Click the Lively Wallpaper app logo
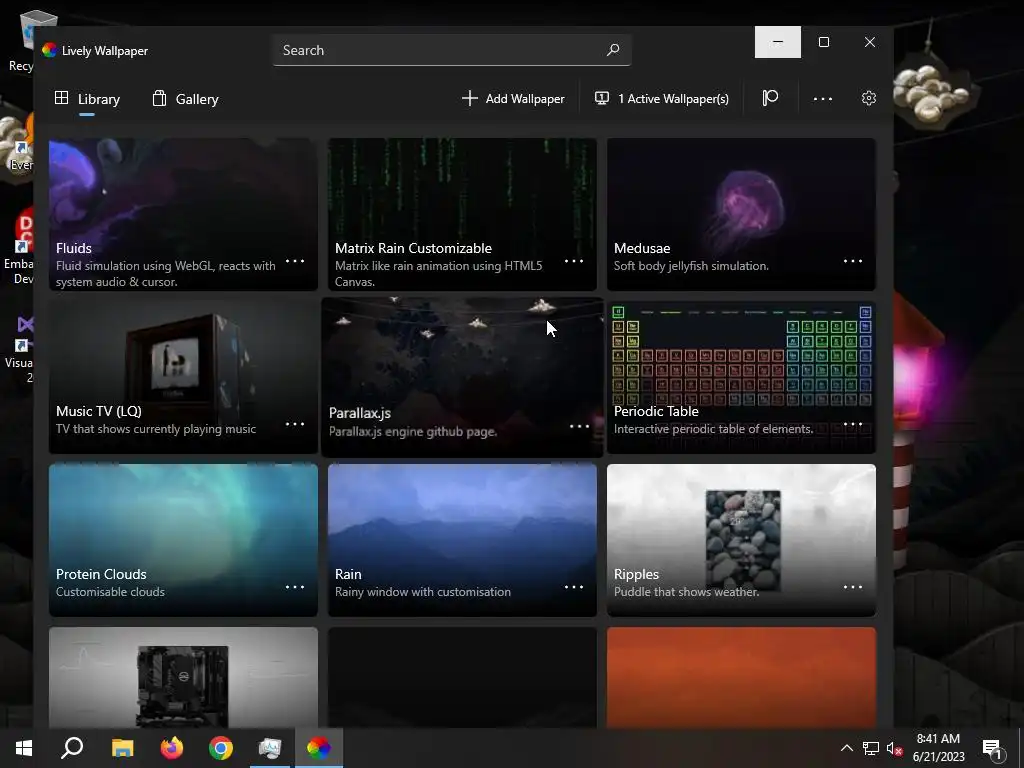The image size is (1024, 768). pos(49,50)
